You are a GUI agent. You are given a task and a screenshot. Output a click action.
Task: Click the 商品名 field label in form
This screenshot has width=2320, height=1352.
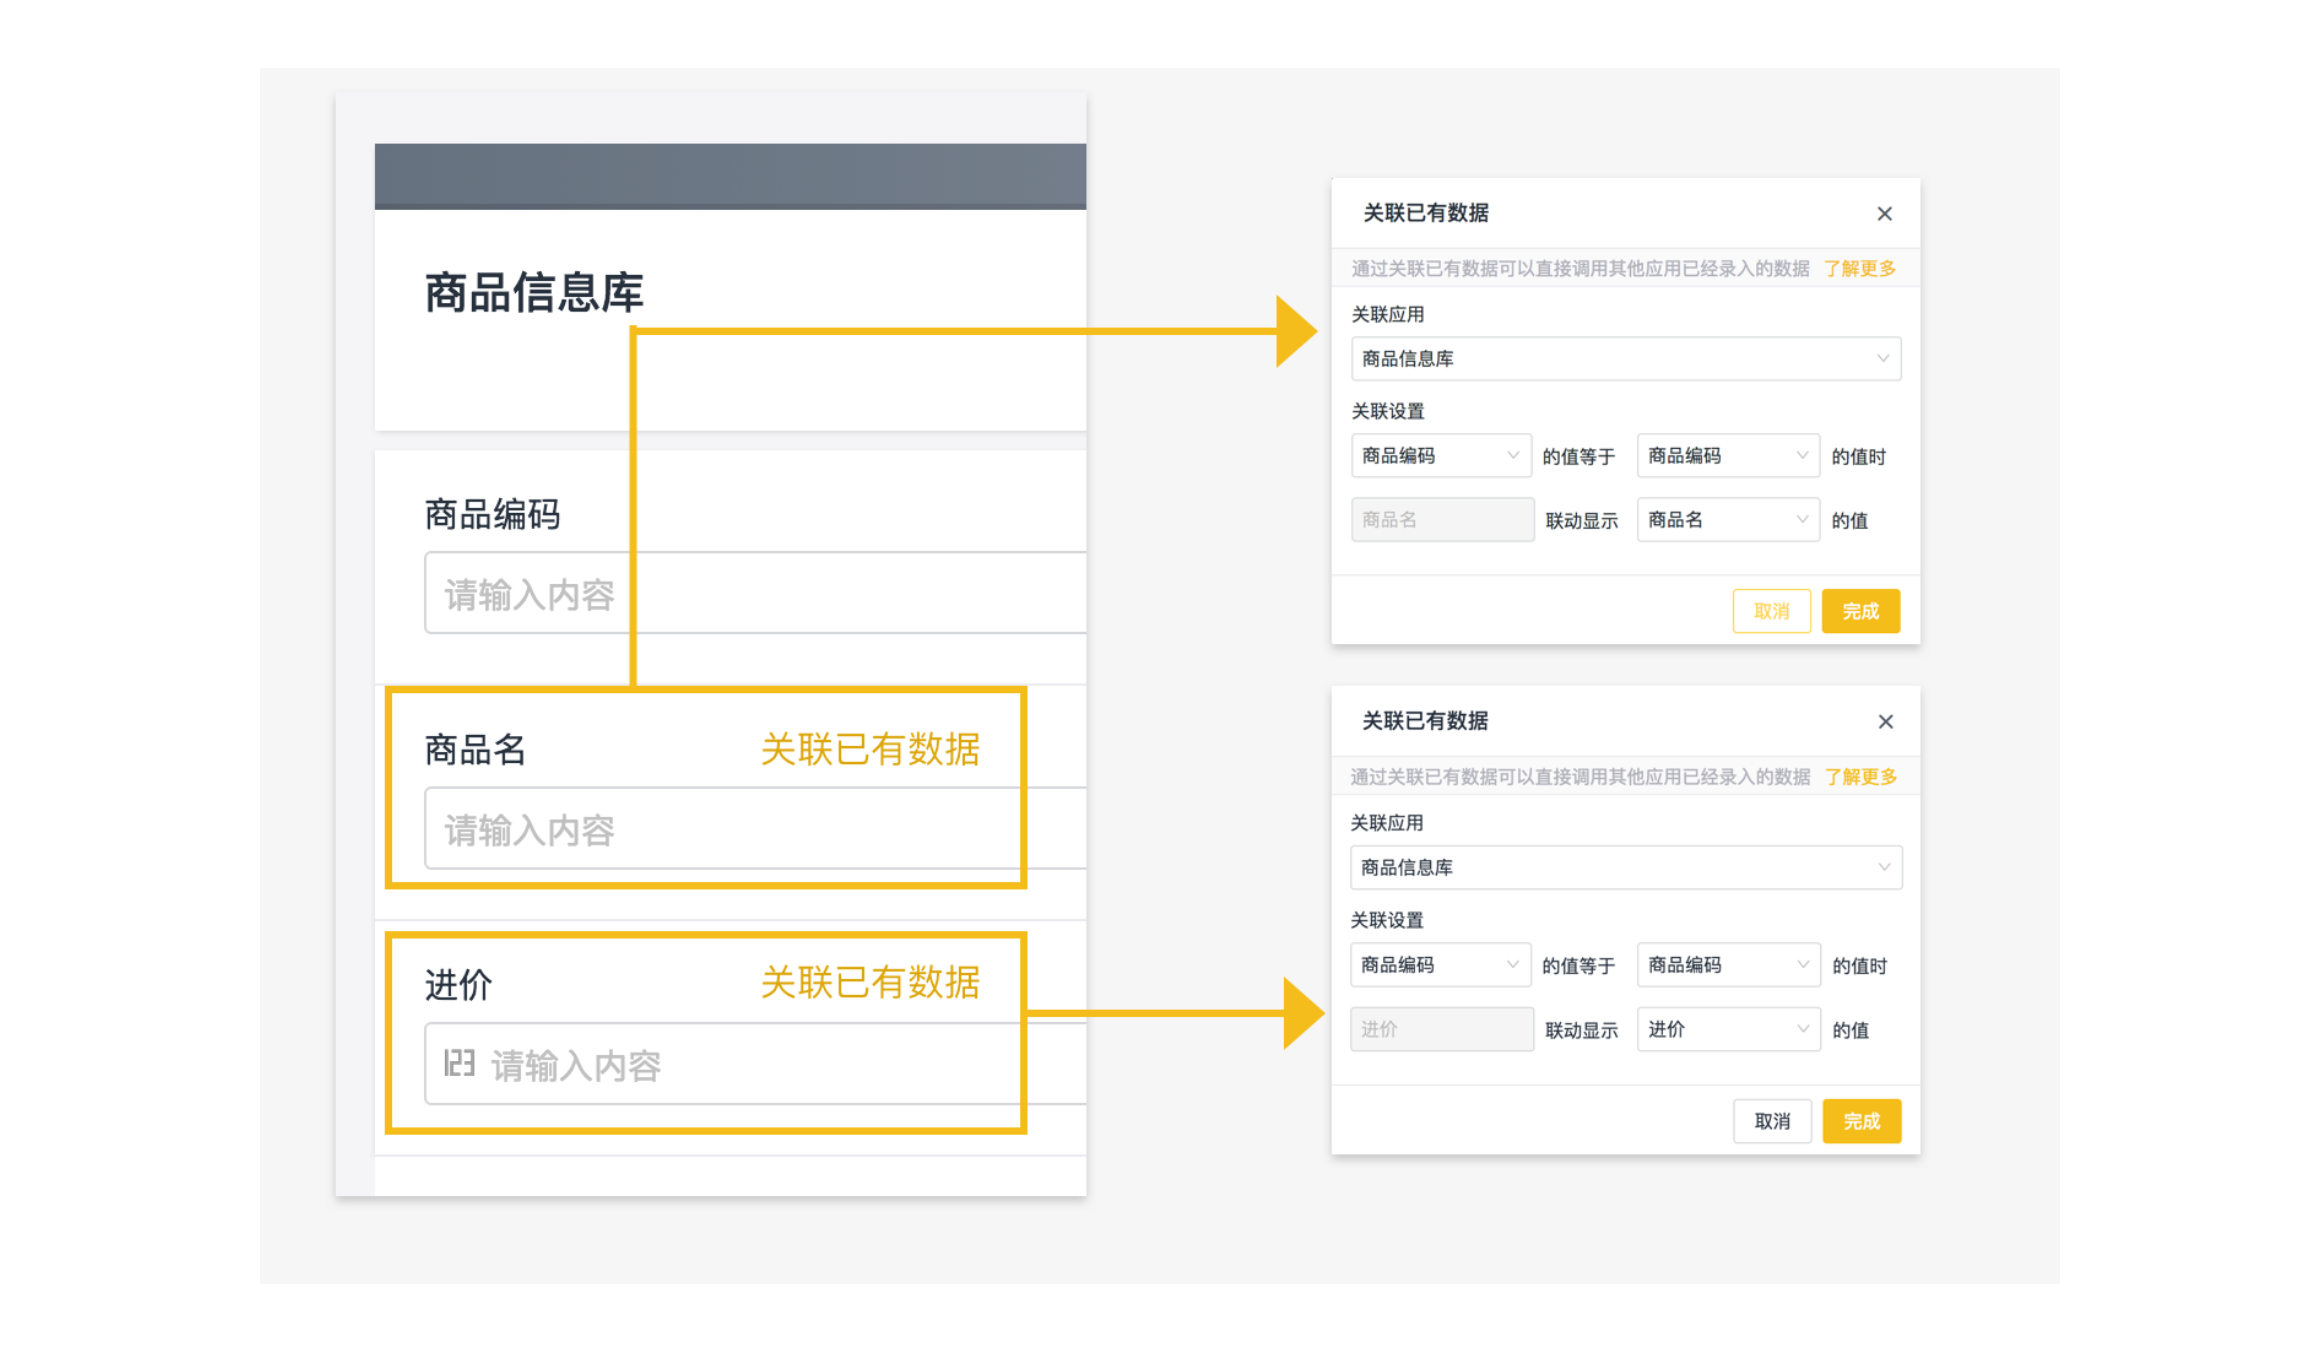(475, 750)
